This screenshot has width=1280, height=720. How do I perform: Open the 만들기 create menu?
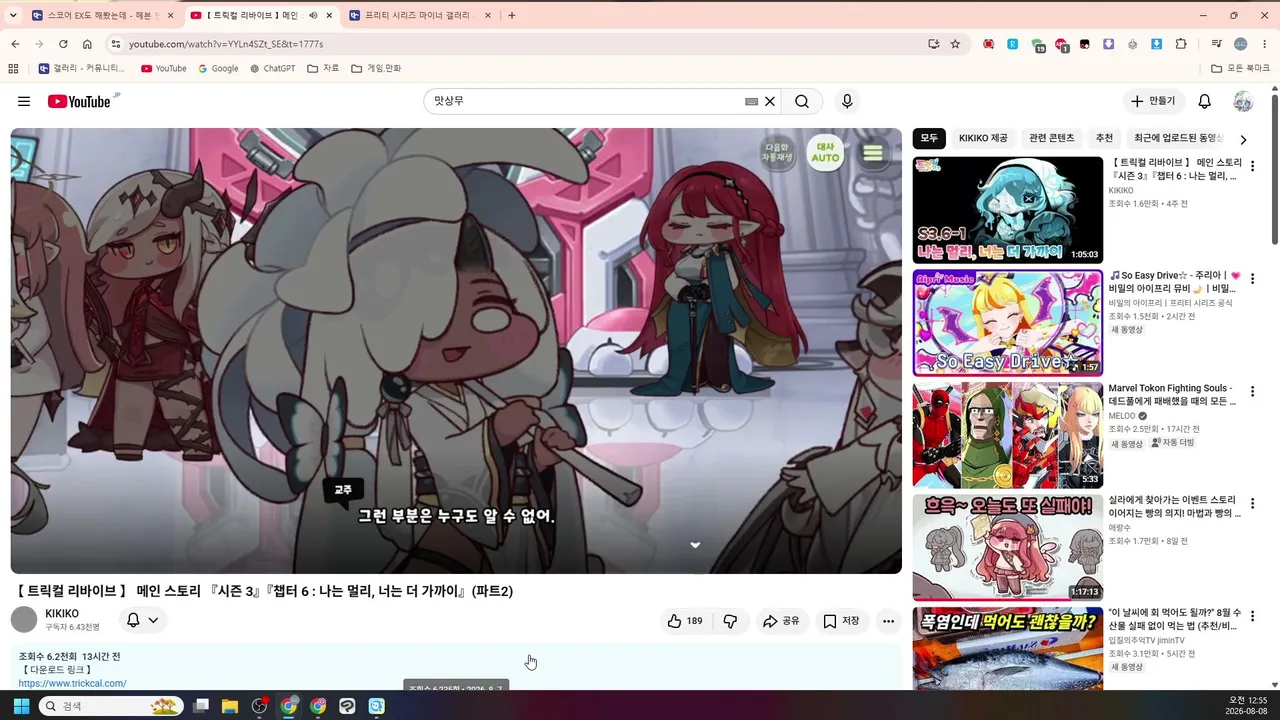pyautogui.click(x=1153, y=101)
